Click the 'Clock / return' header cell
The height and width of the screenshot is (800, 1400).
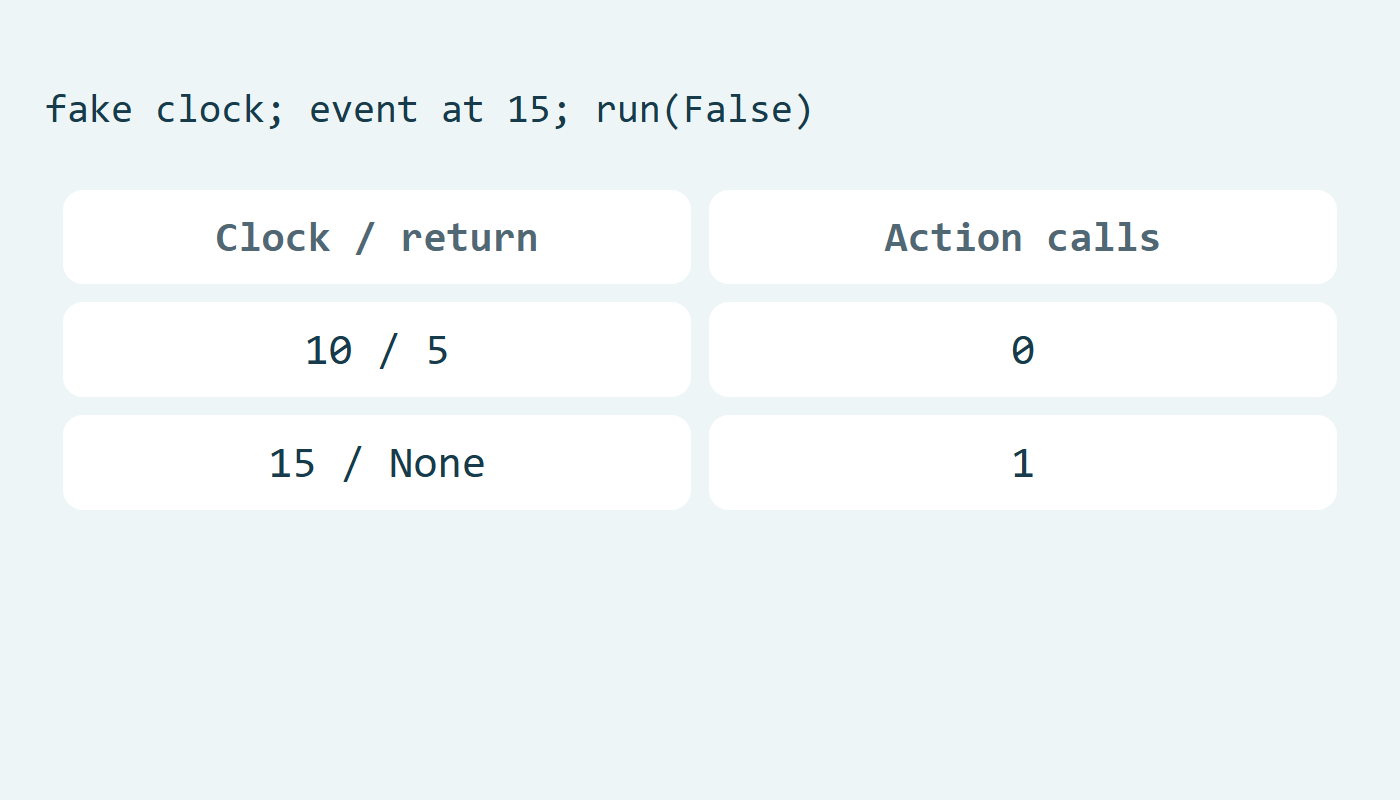(x=377, y=237)
